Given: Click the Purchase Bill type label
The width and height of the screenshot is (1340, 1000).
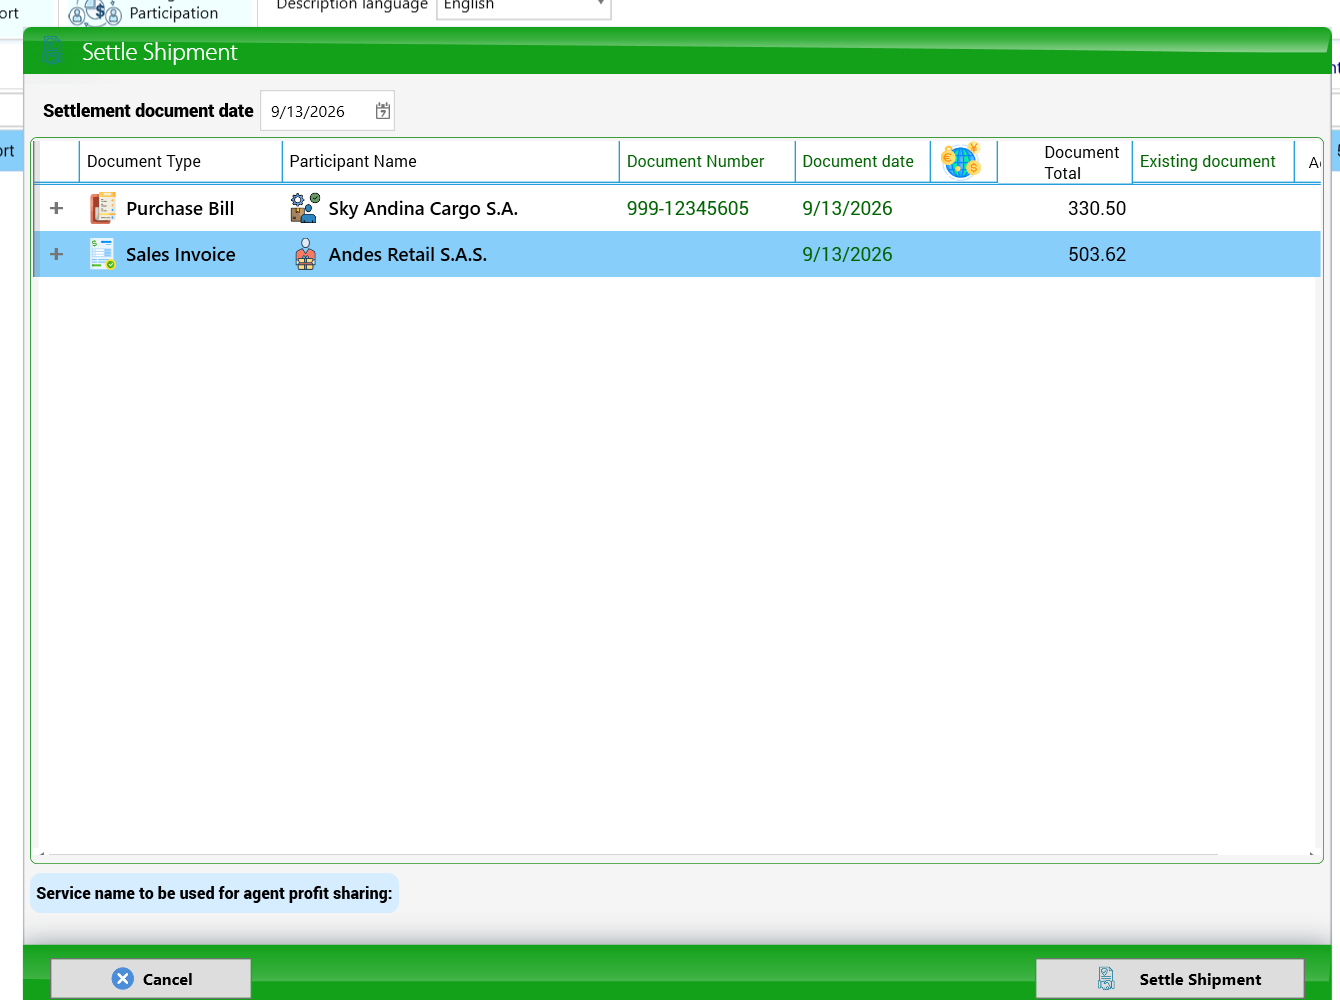Looking at the screenshot, I should [180, 208].
